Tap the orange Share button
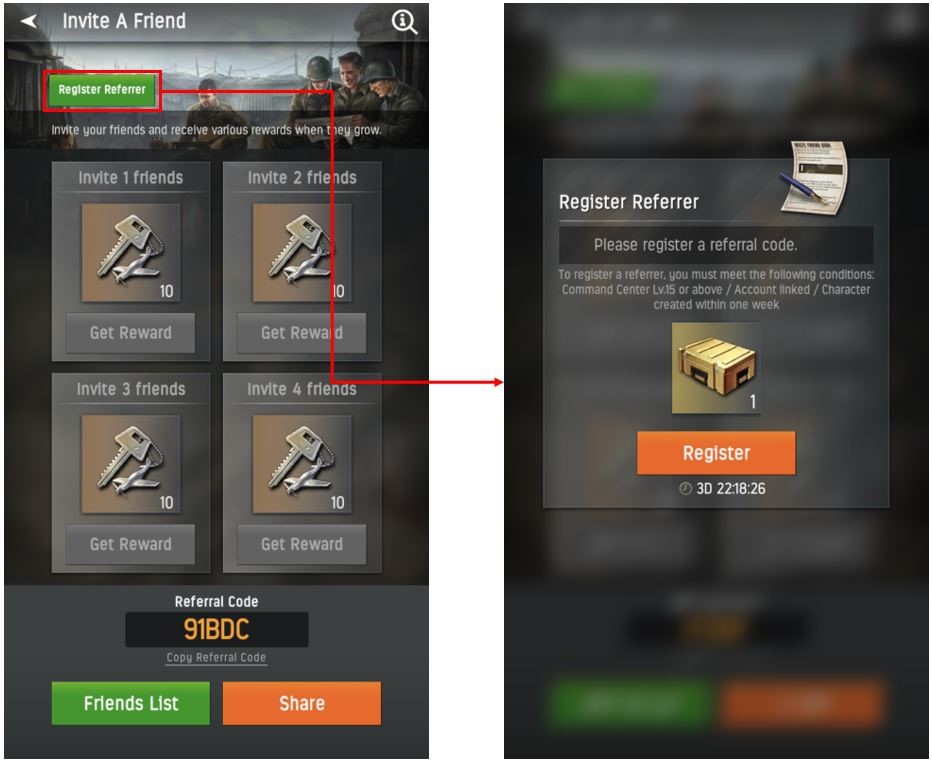 (302, 703)
